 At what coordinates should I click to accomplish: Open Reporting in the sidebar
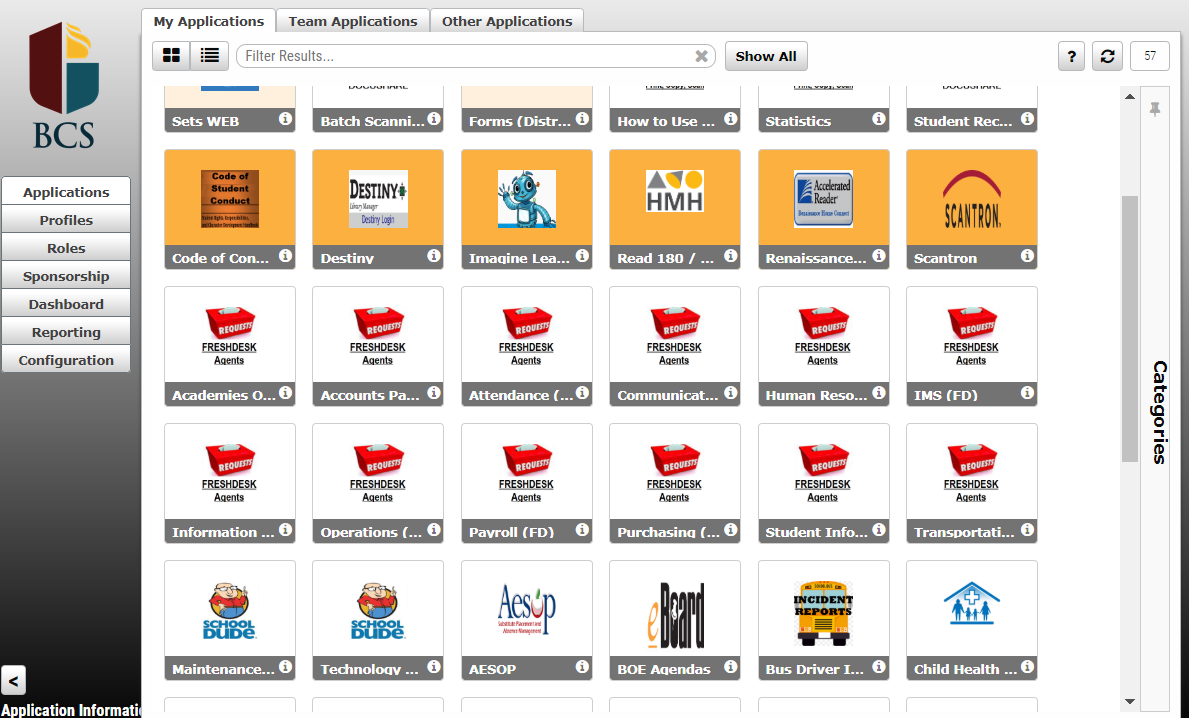(x=66, y=332)
